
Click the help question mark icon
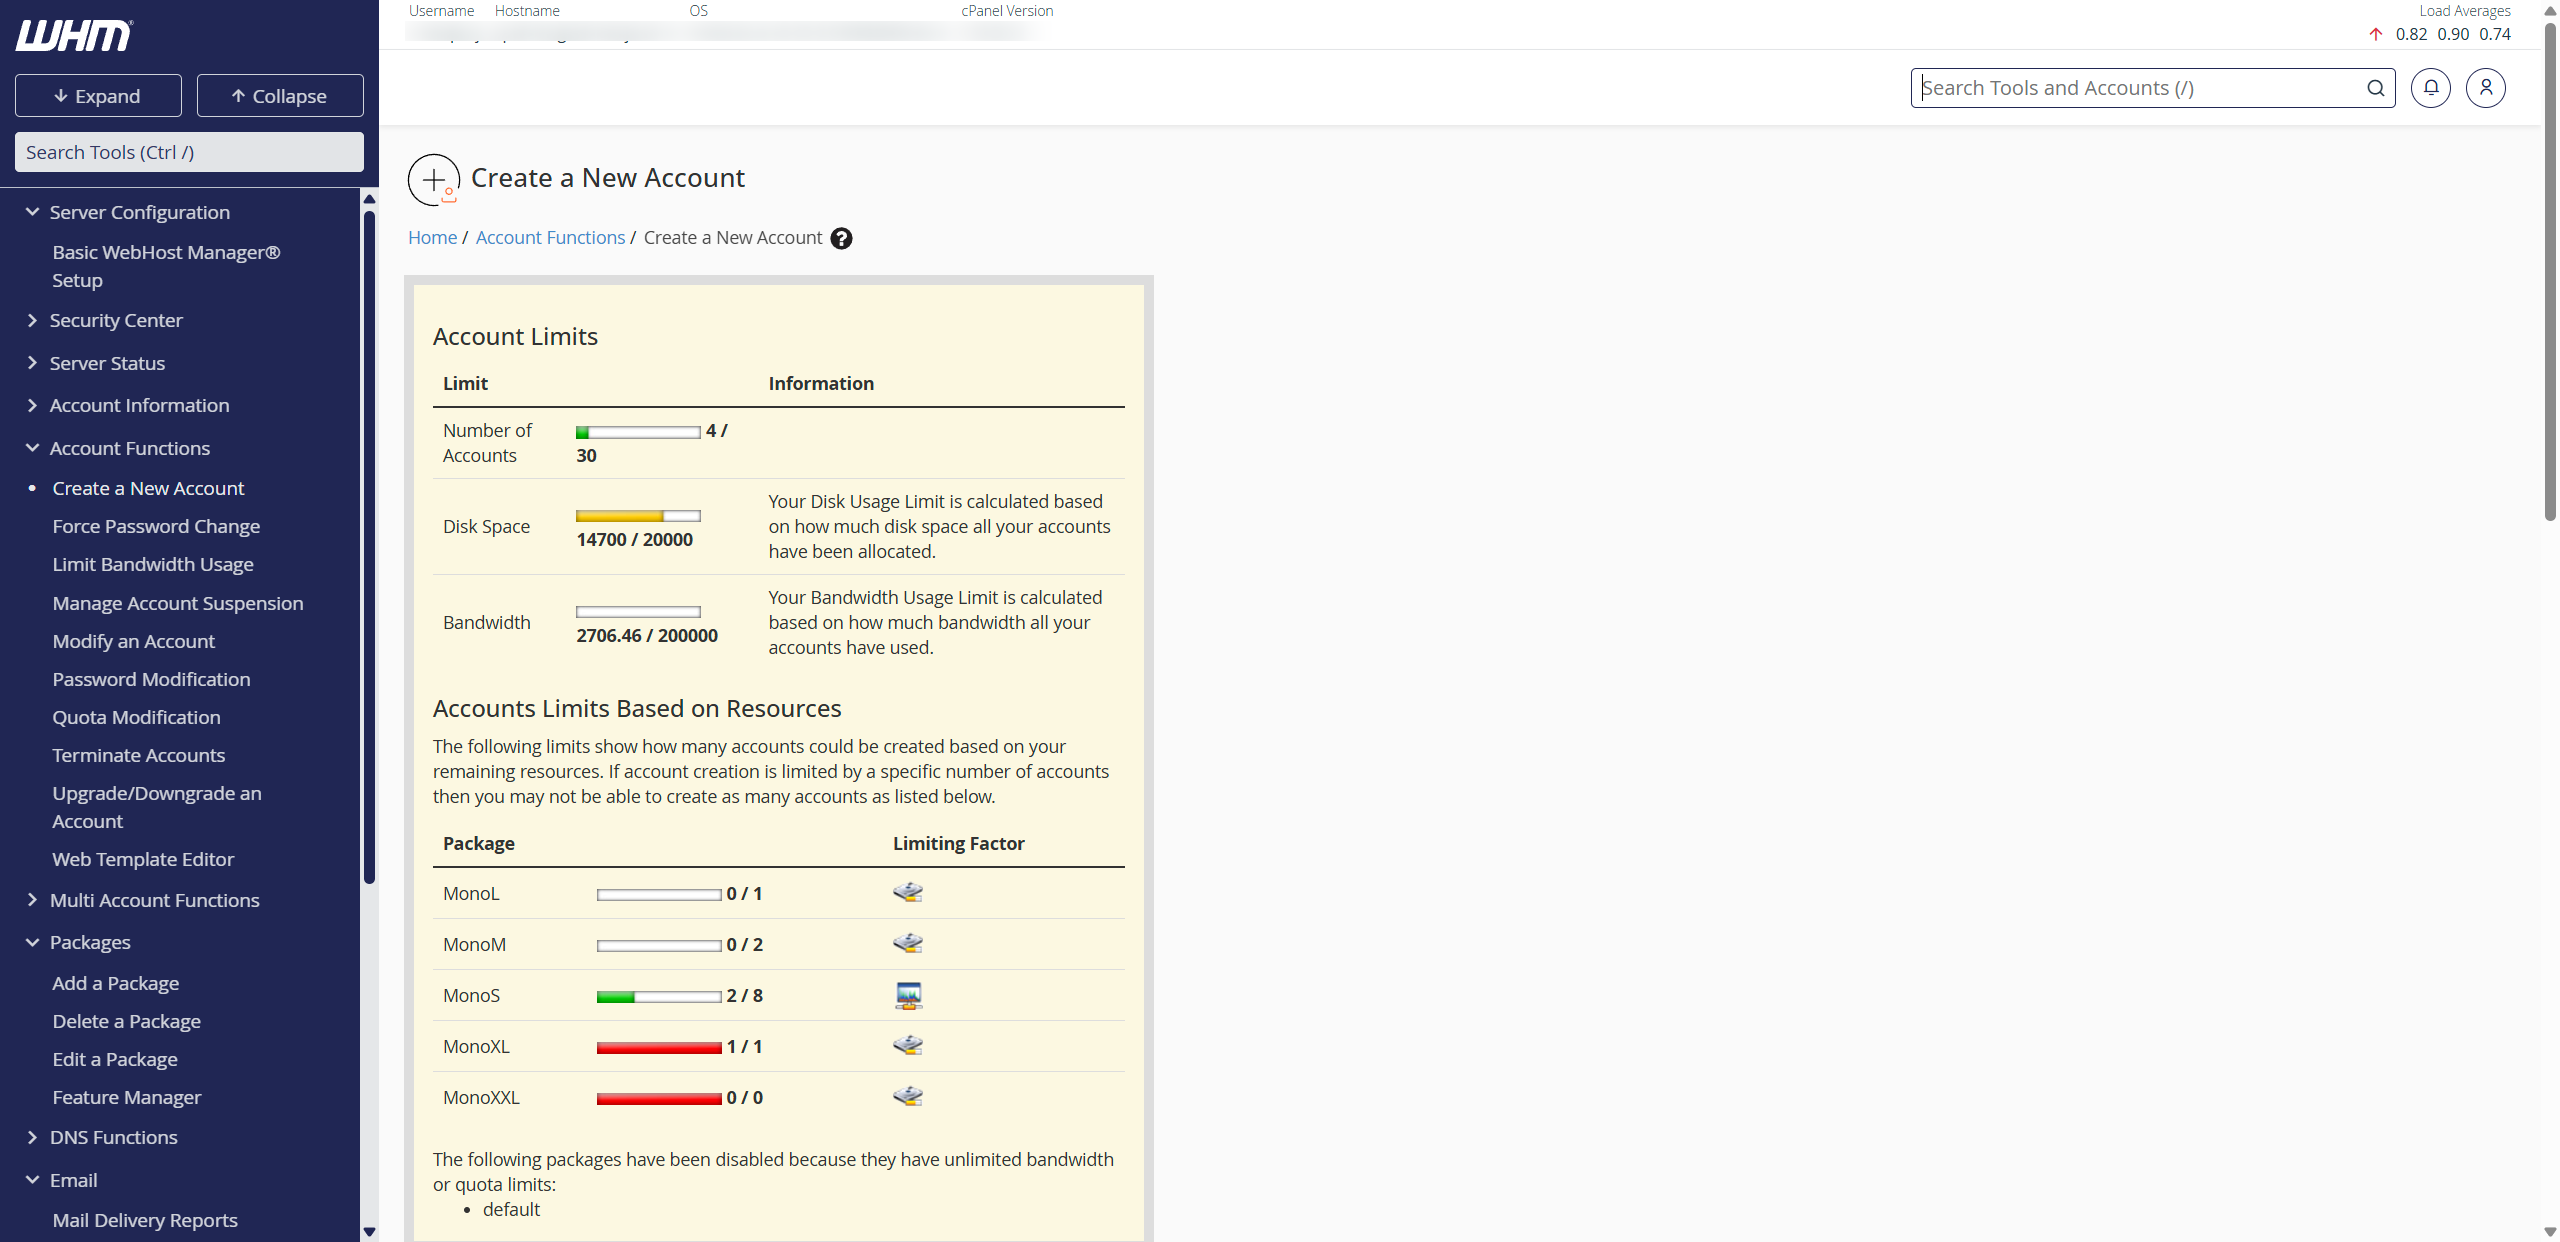click(x=842, y=239)
